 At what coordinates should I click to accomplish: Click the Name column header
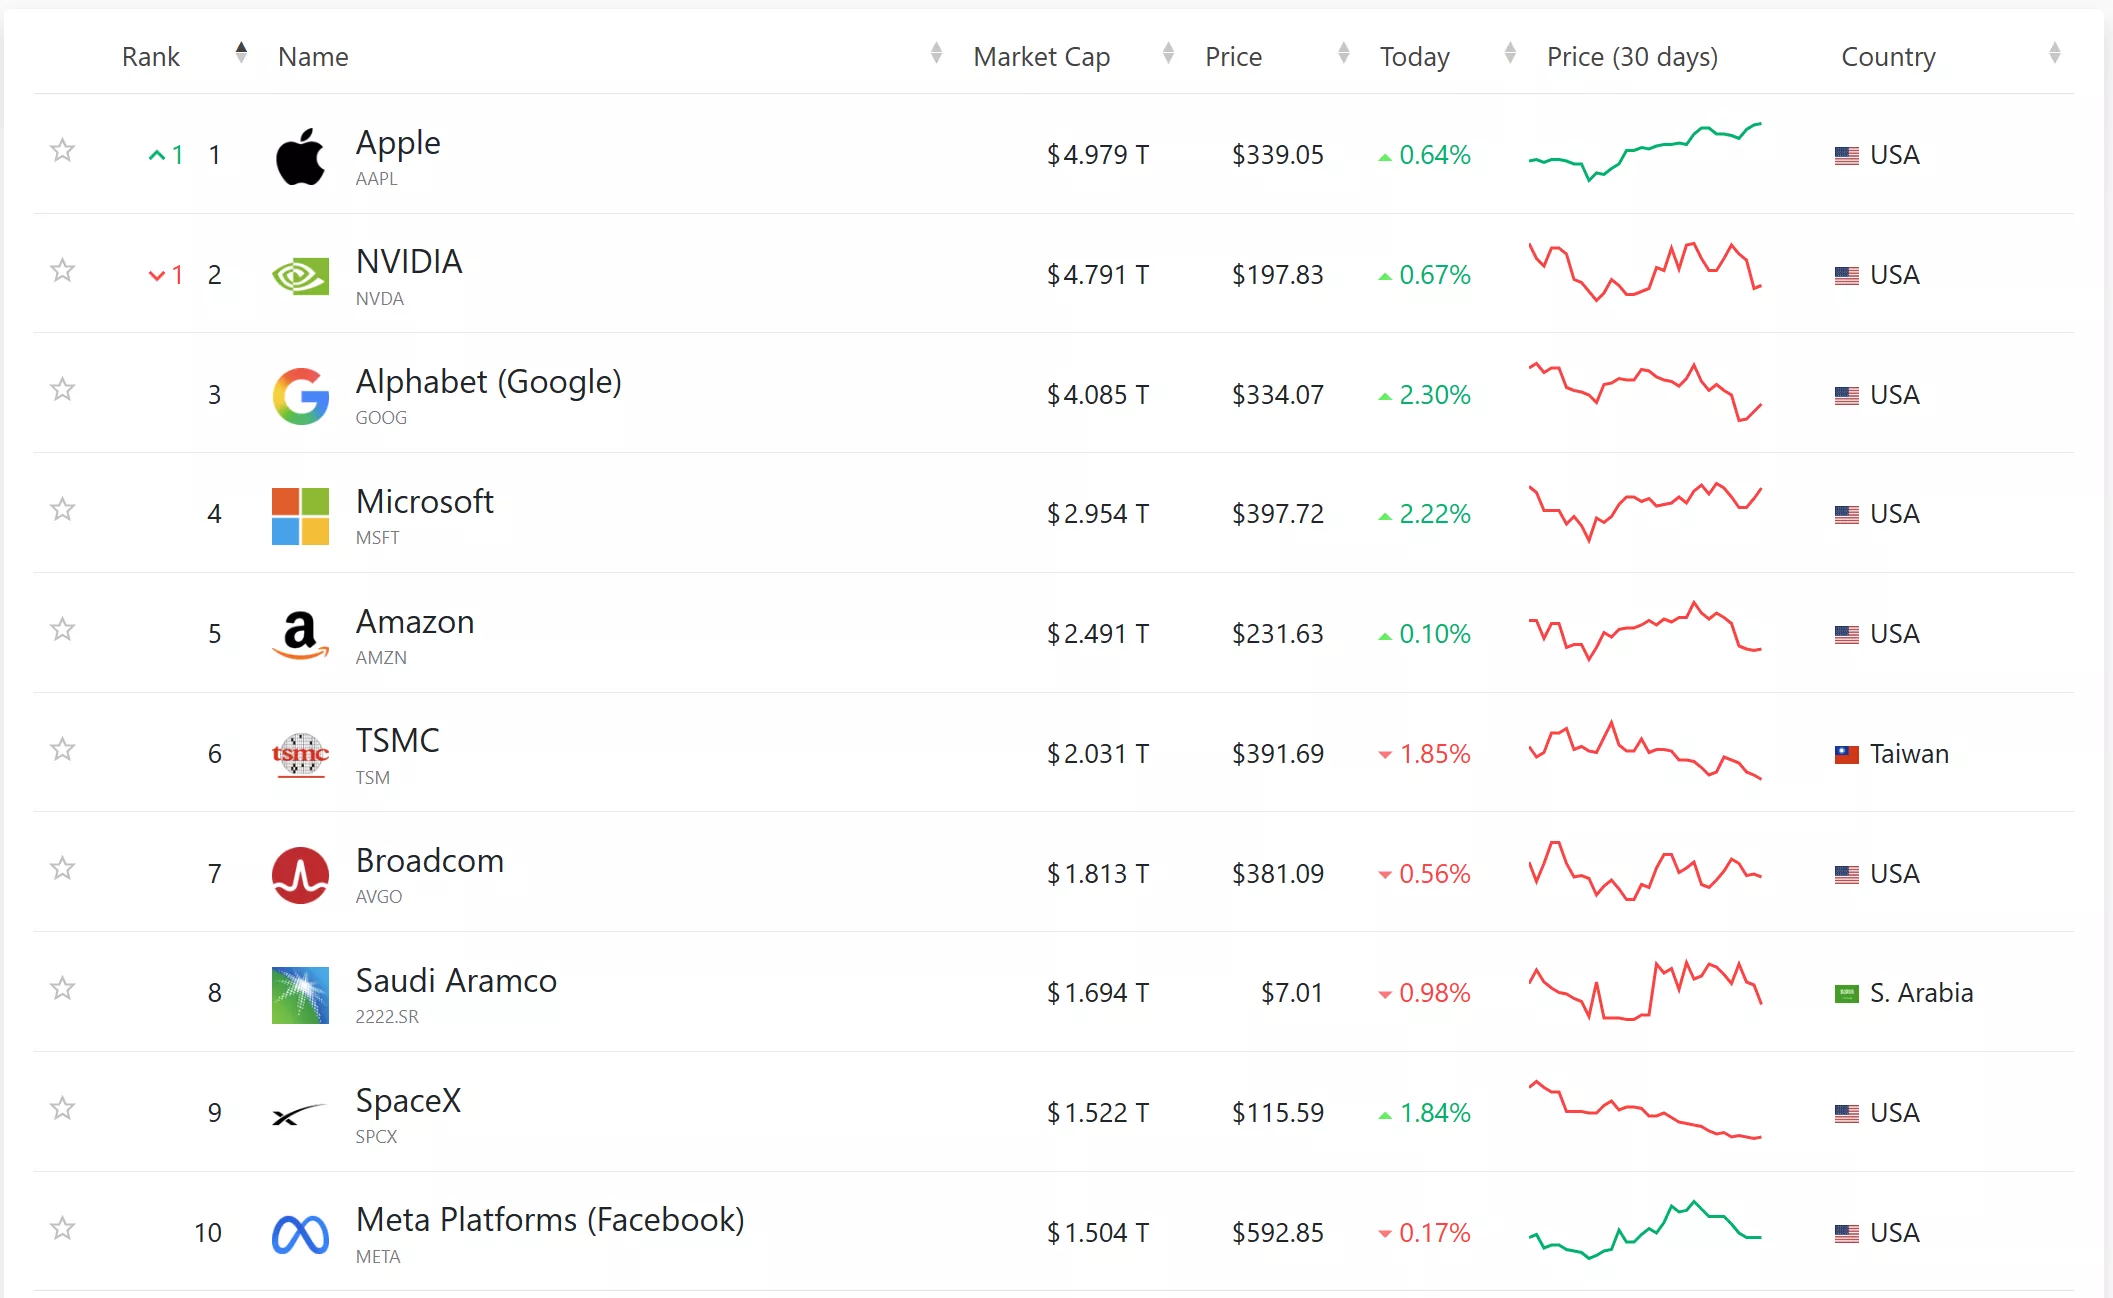313,57
